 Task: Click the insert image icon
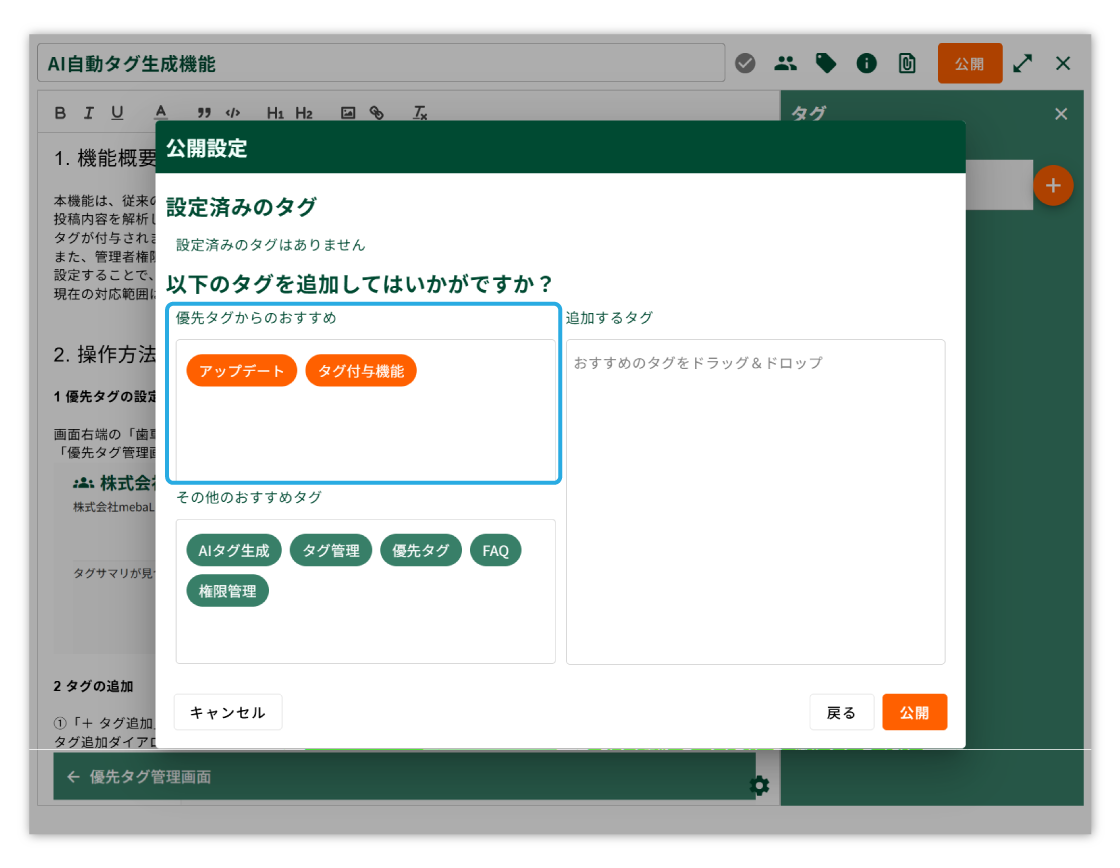point(348,113)
